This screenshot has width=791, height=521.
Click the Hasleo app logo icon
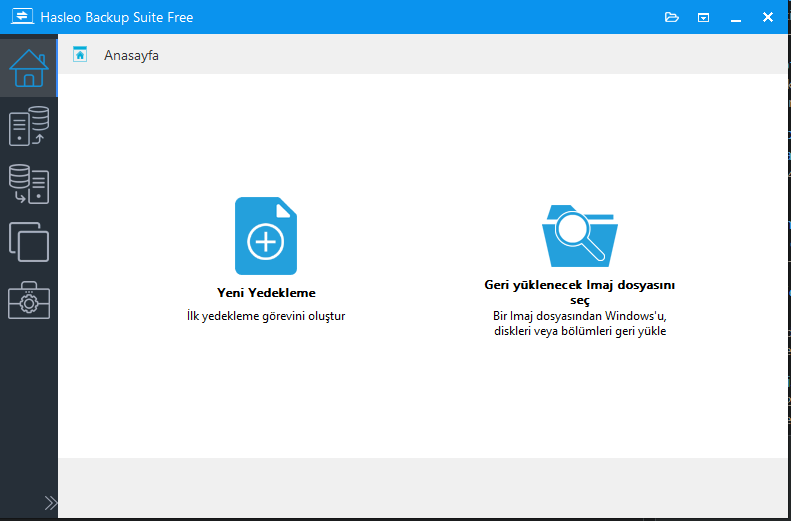click(x=22, y=17)
